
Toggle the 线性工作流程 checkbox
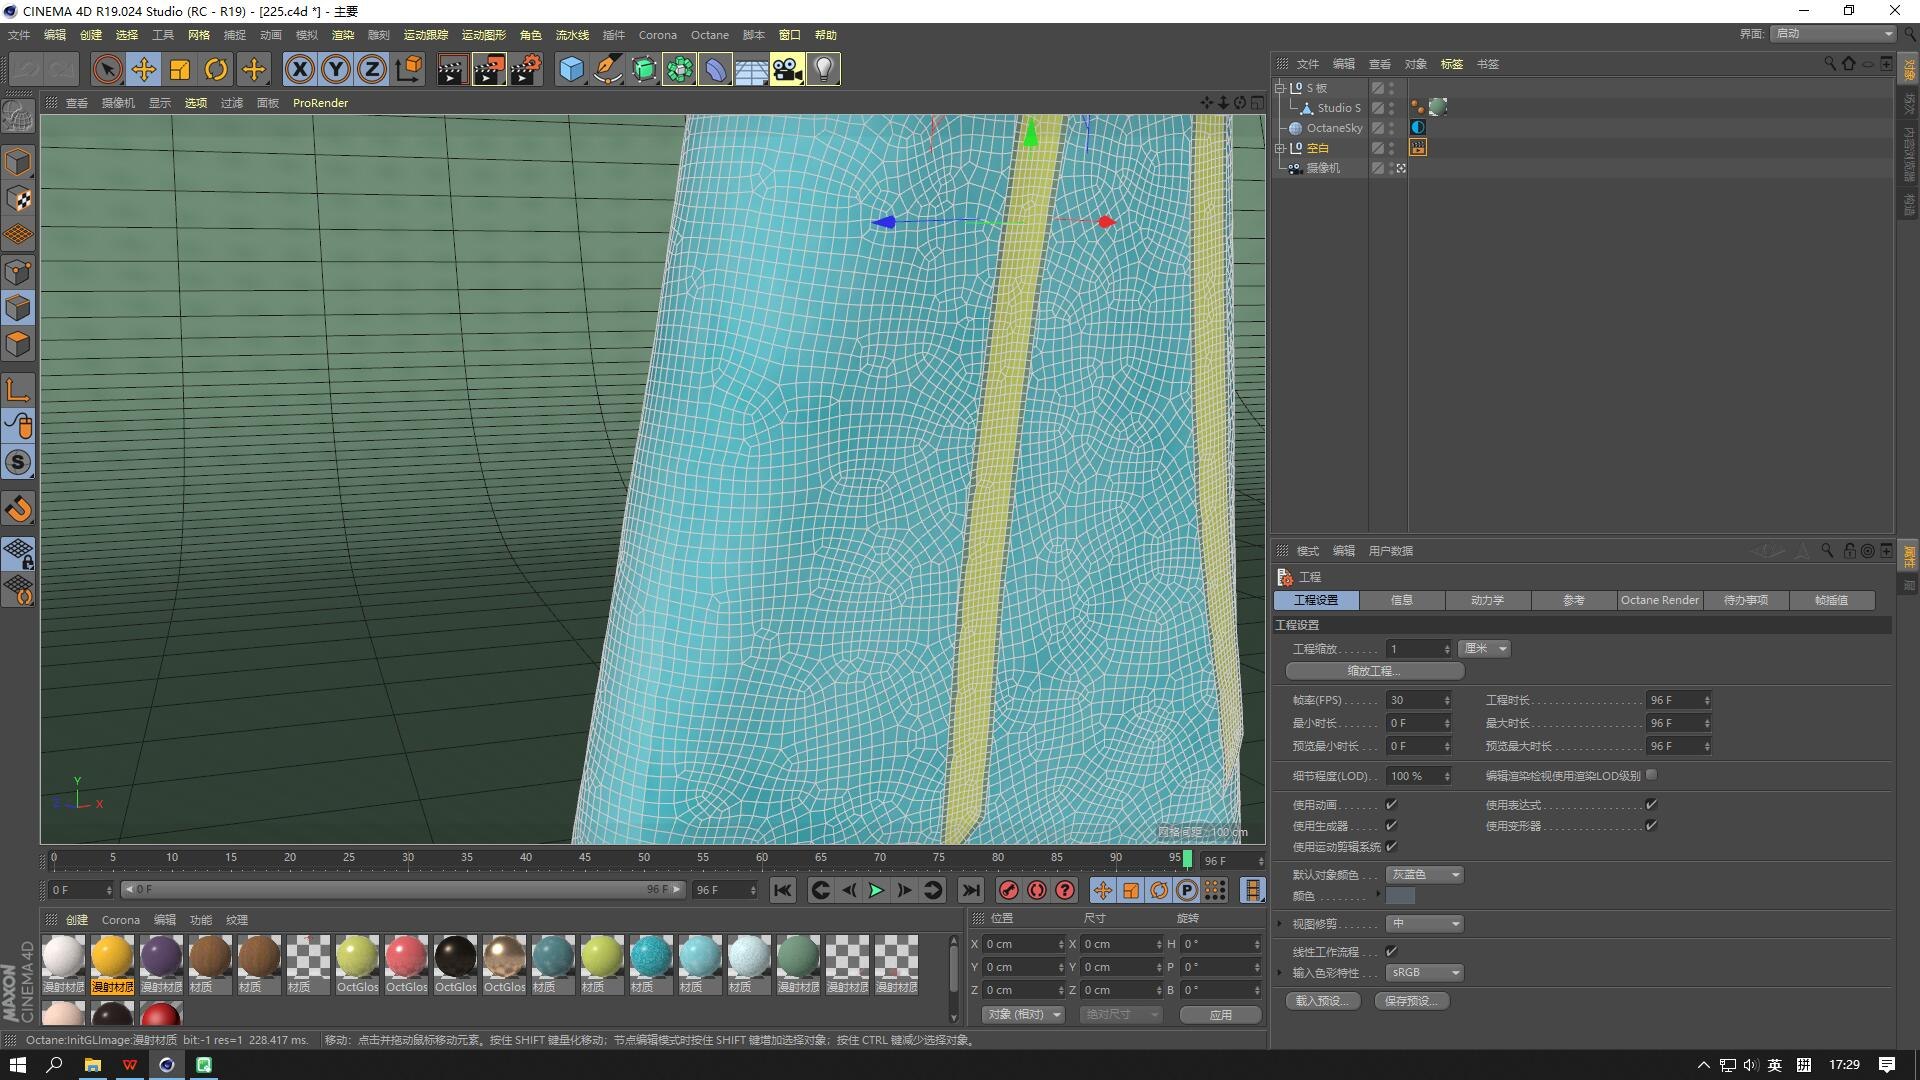[1391, 951]
